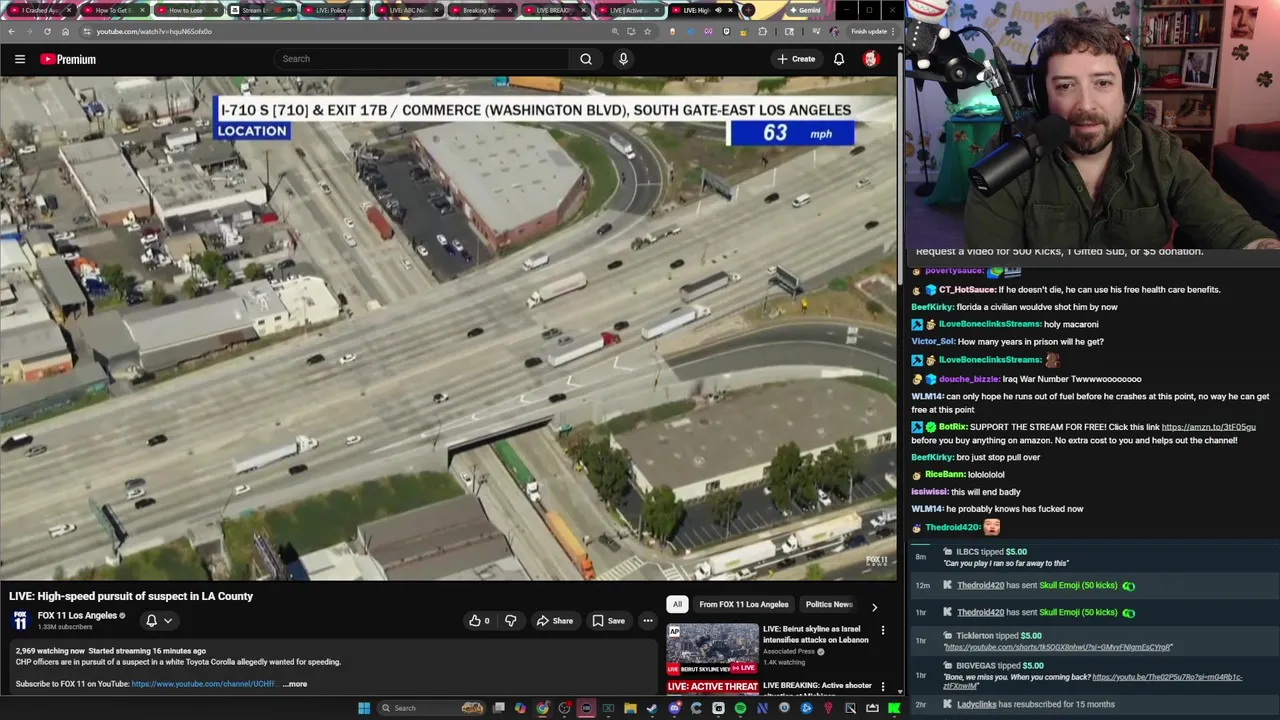
Task: Click the live pursuit video player
Action: click(x=449, y=328)
